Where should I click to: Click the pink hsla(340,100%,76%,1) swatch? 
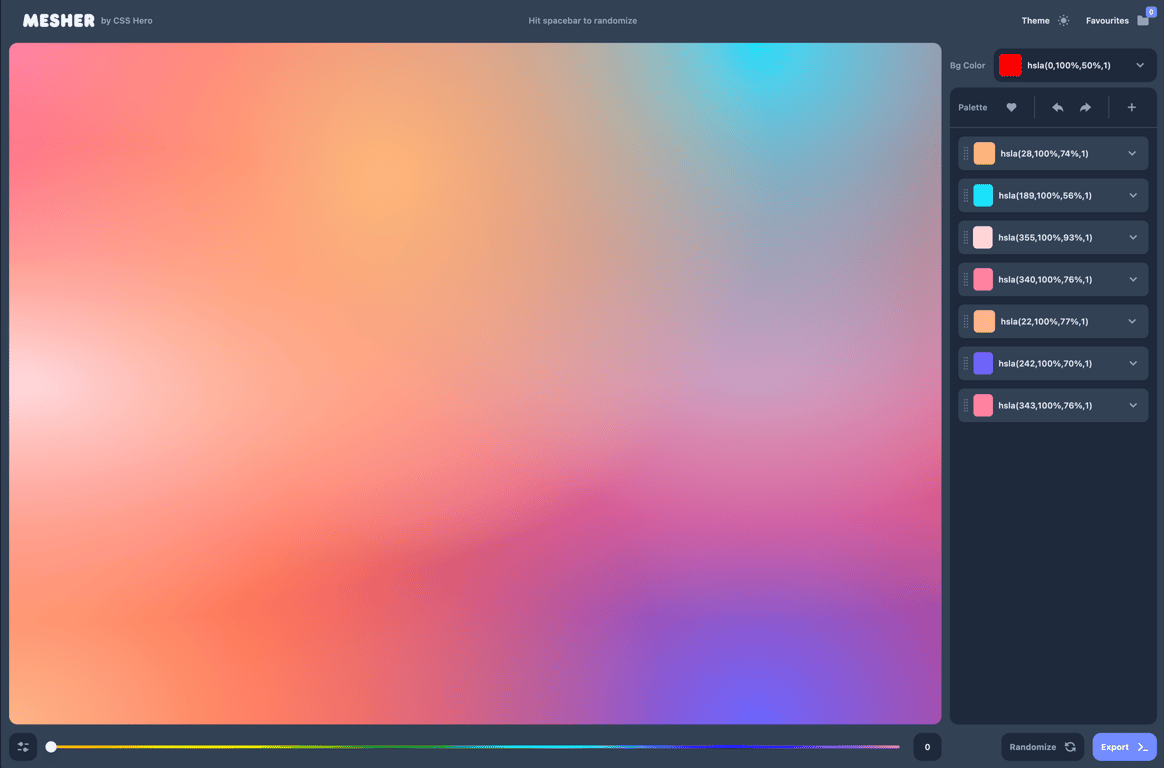[x=983, y=280]
